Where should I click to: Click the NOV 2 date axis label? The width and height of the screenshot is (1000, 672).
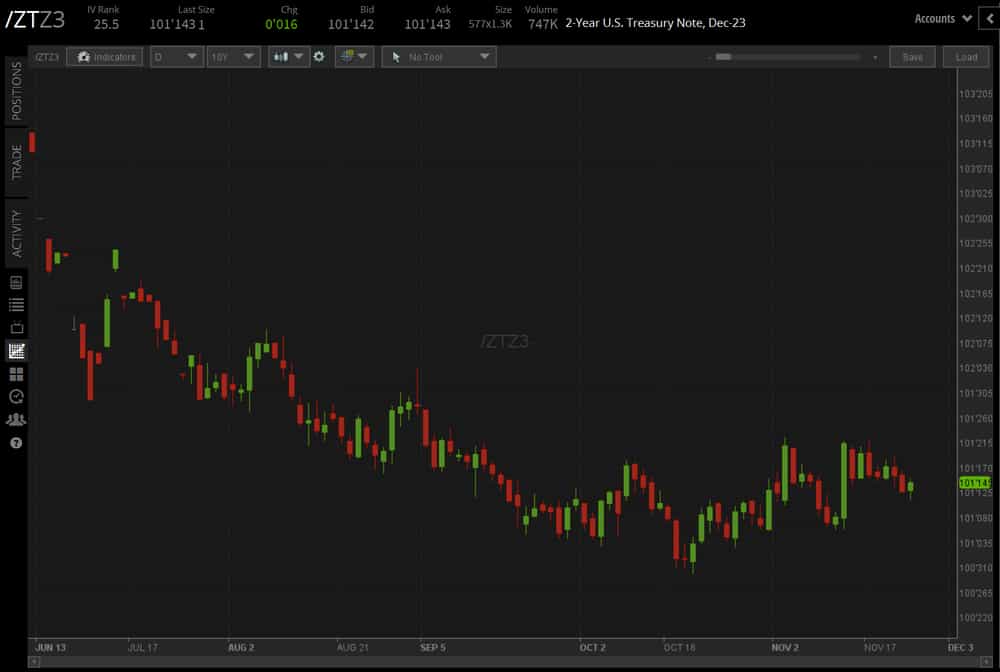785,647
